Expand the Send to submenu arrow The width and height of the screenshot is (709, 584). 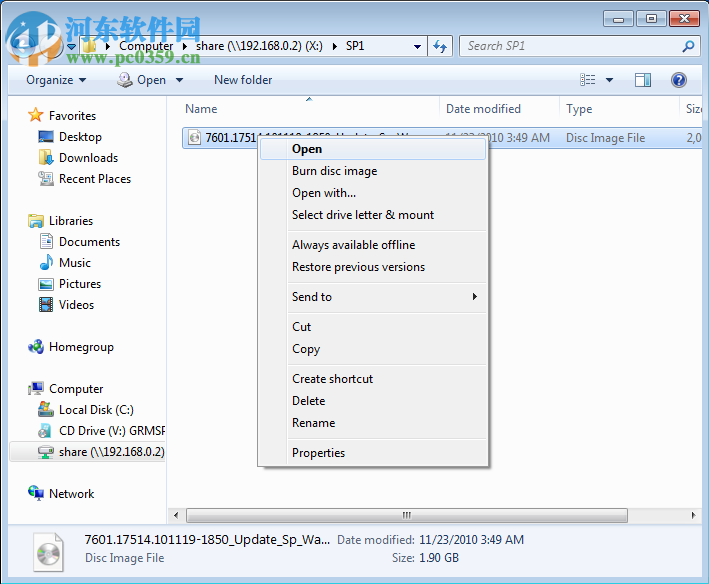point(474,297)
